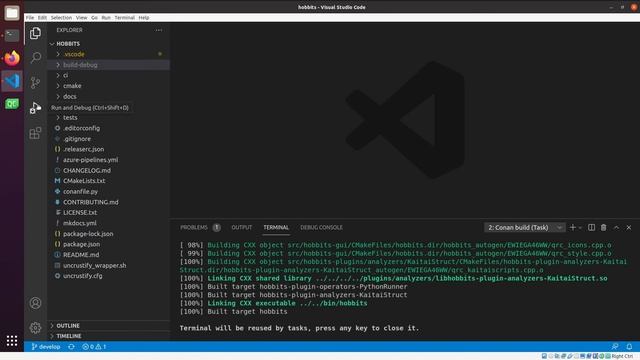
Task: Open errors and warnings status bar item
Action: [94, 347]
